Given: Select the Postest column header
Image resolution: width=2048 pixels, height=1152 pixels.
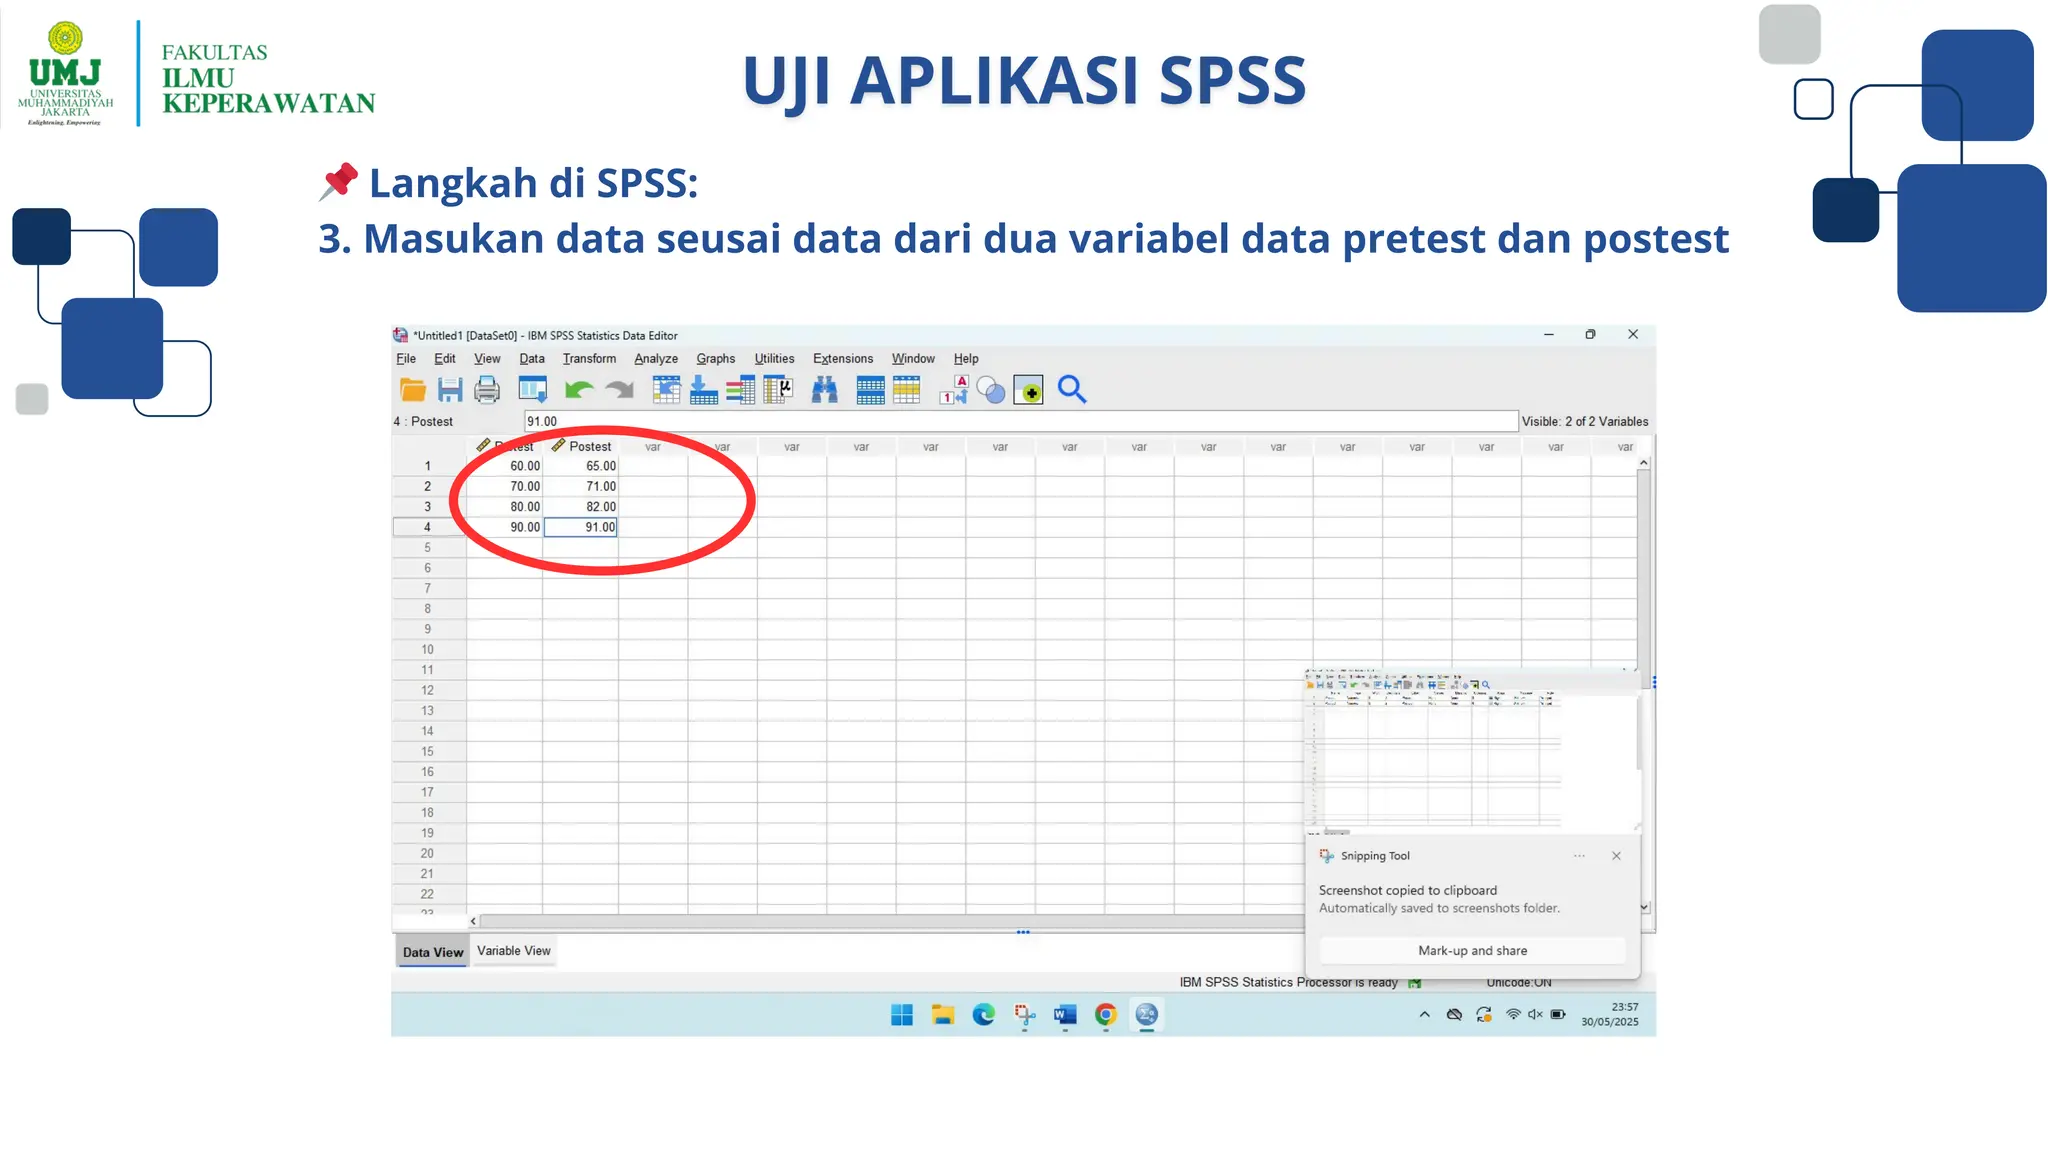Looking at the screenshot, I should coord(581,447).
